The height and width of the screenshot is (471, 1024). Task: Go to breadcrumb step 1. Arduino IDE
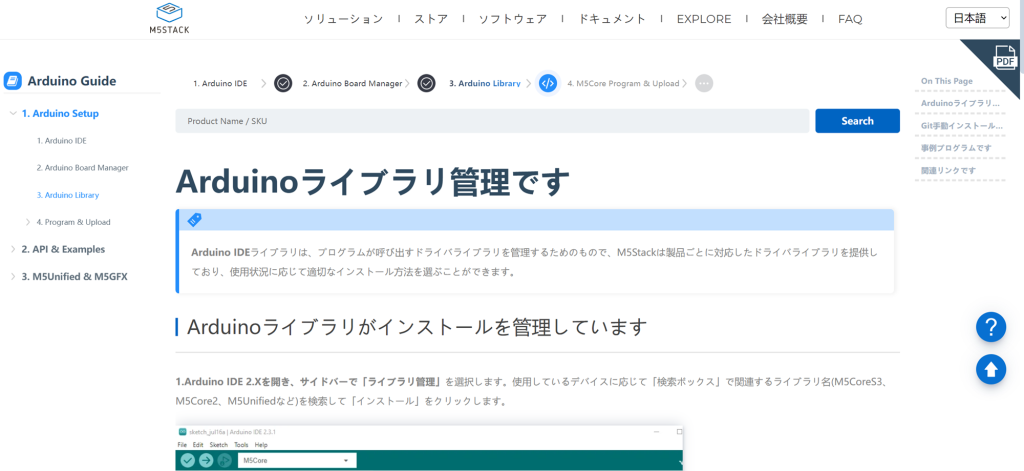point(220,84)
